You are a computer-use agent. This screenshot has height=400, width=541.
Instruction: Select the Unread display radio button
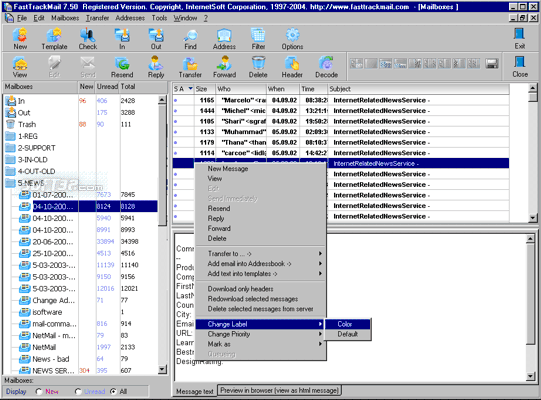78,391
